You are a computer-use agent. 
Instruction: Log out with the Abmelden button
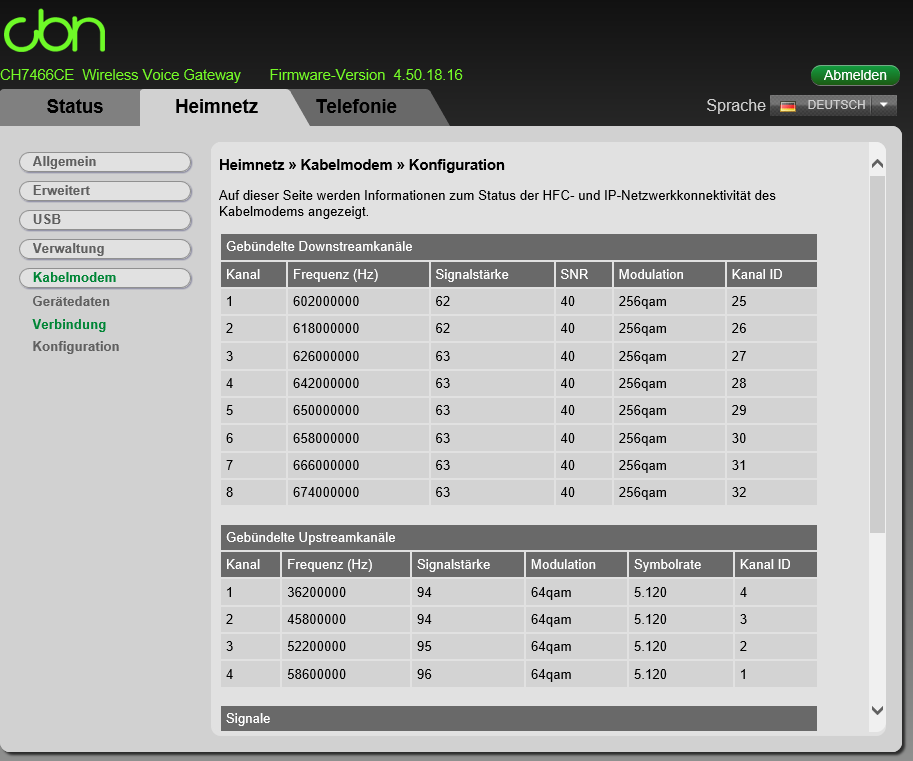point(855,75)
